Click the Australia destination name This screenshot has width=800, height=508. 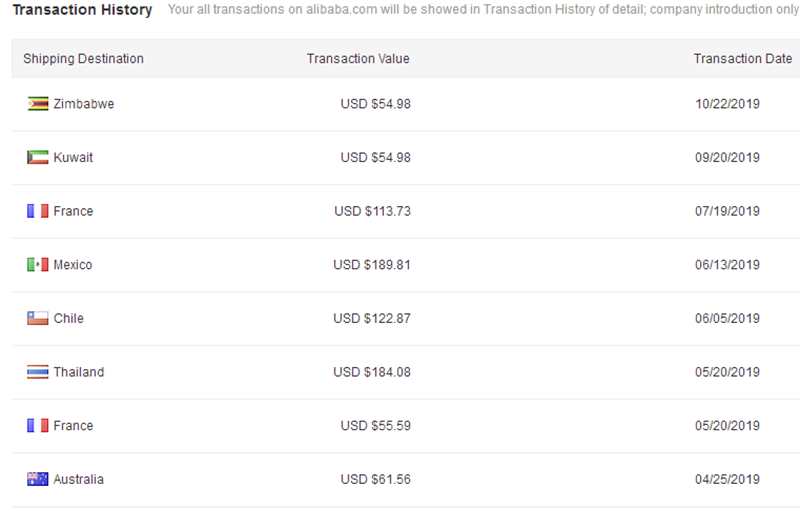[x=79, y=479]
